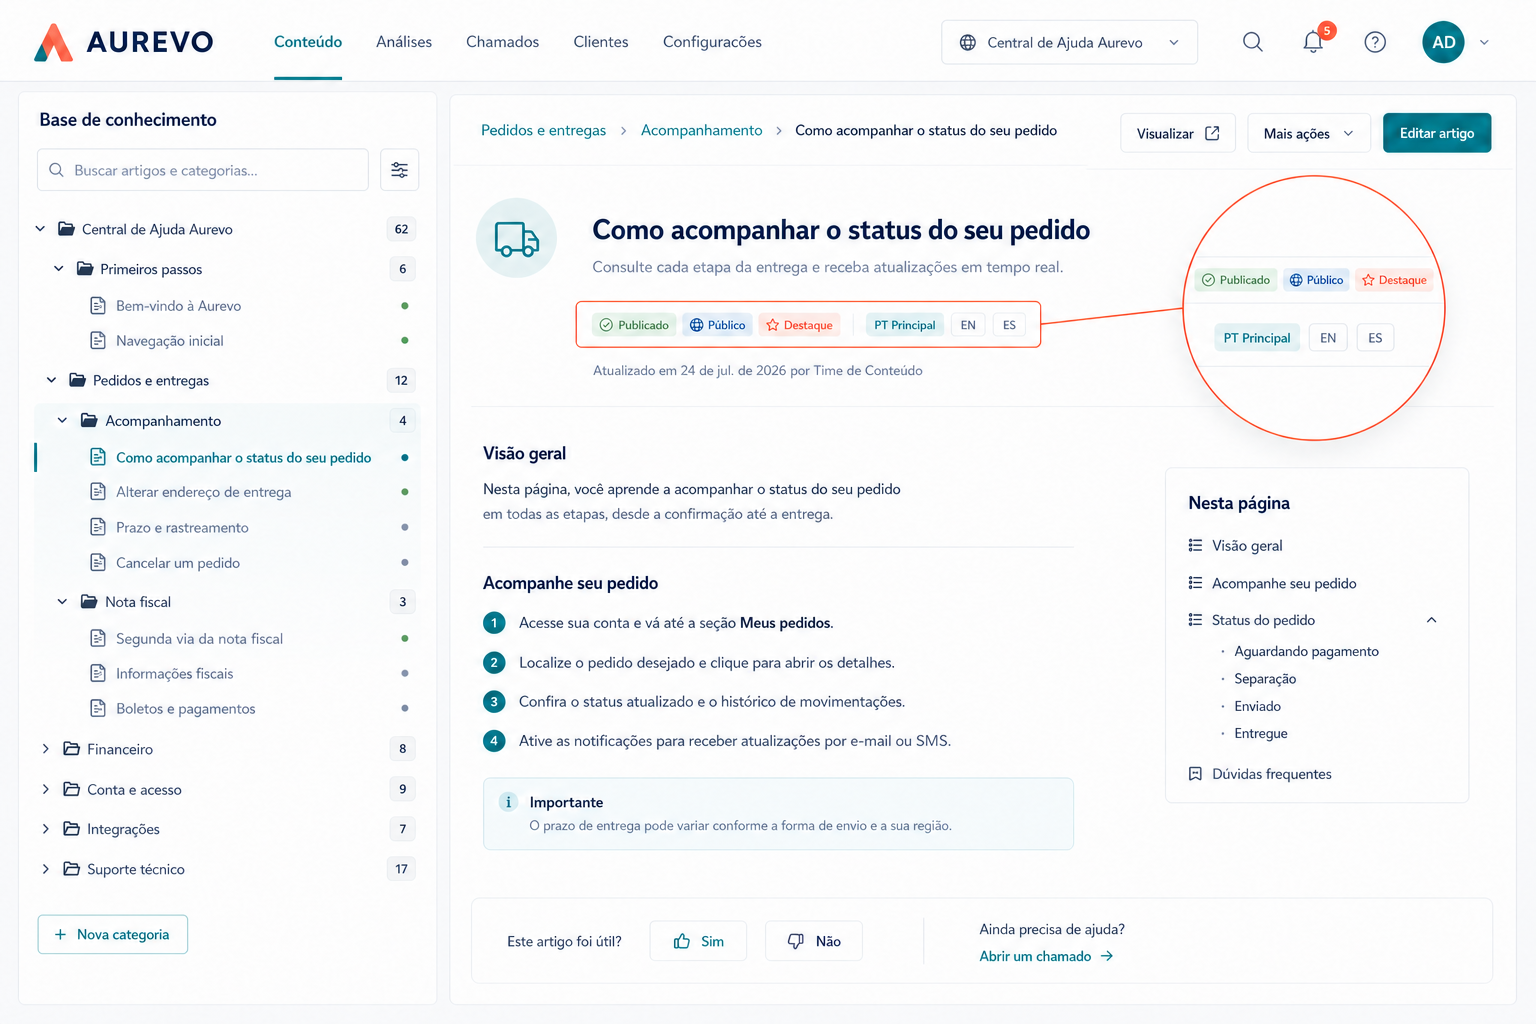This screenshot has height=1024, width=1536.
Task: Open Alterar endereço de entrega article
Action: pos(203,492)
